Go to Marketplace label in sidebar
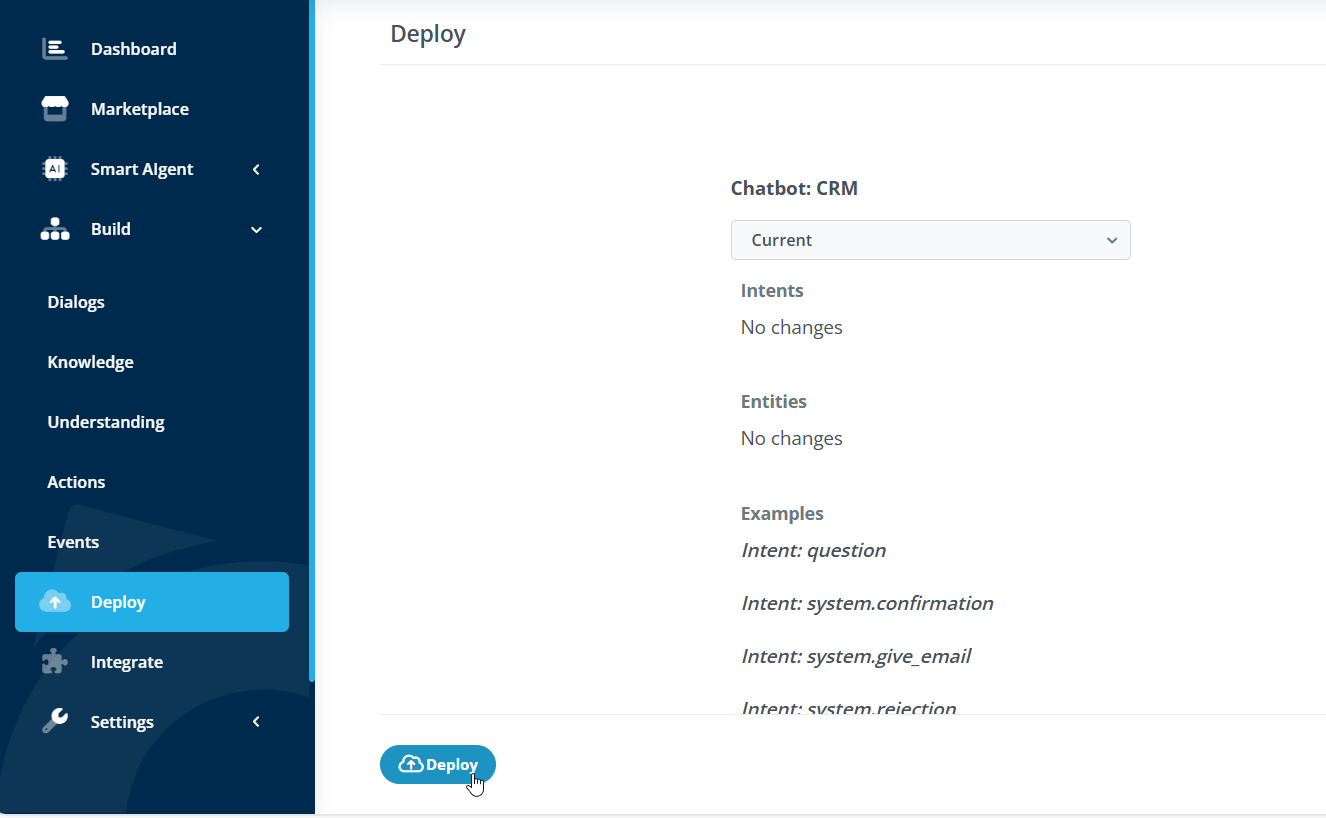The width and height of the screenshot is (1326, 818). 139,109
